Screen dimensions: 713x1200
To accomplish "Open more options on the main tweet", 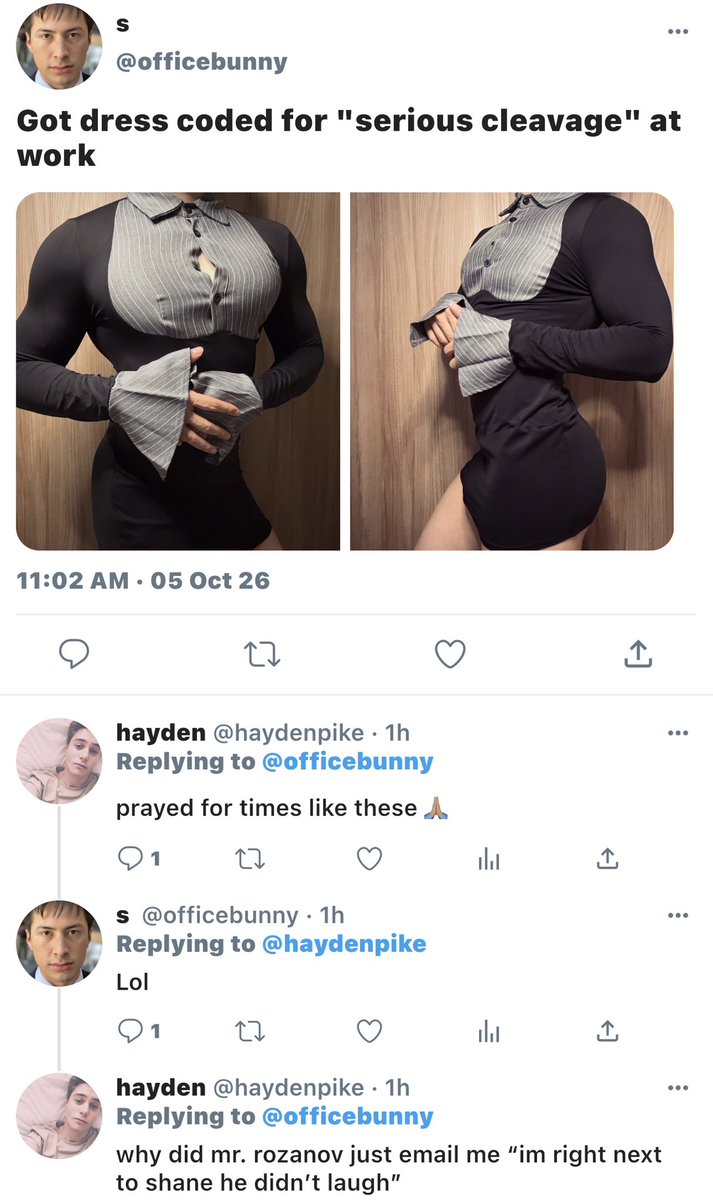I will click(x=677, y=32).
